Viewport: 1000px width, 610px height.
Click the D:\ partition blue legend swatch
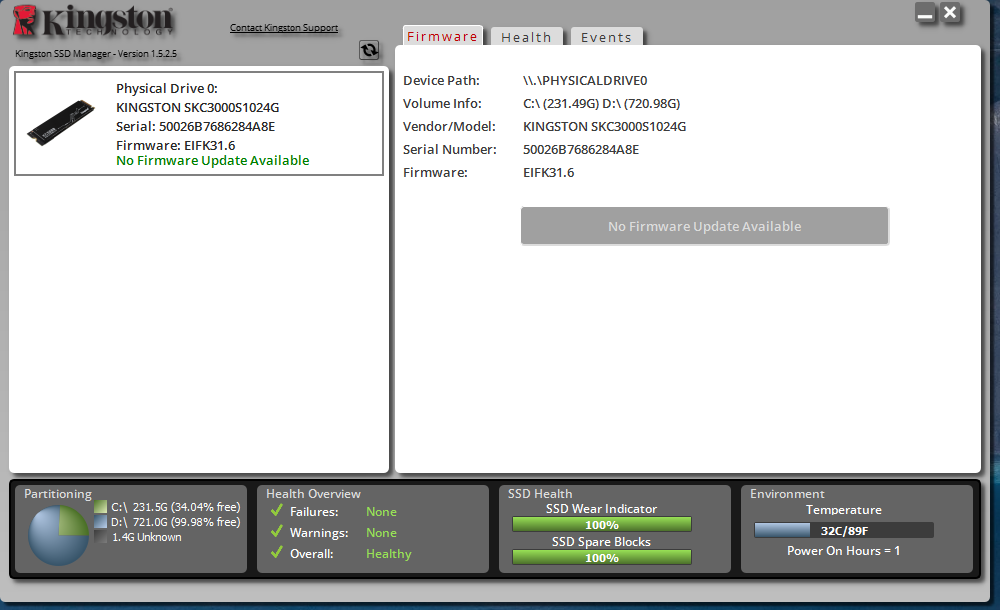click(100, 522)
